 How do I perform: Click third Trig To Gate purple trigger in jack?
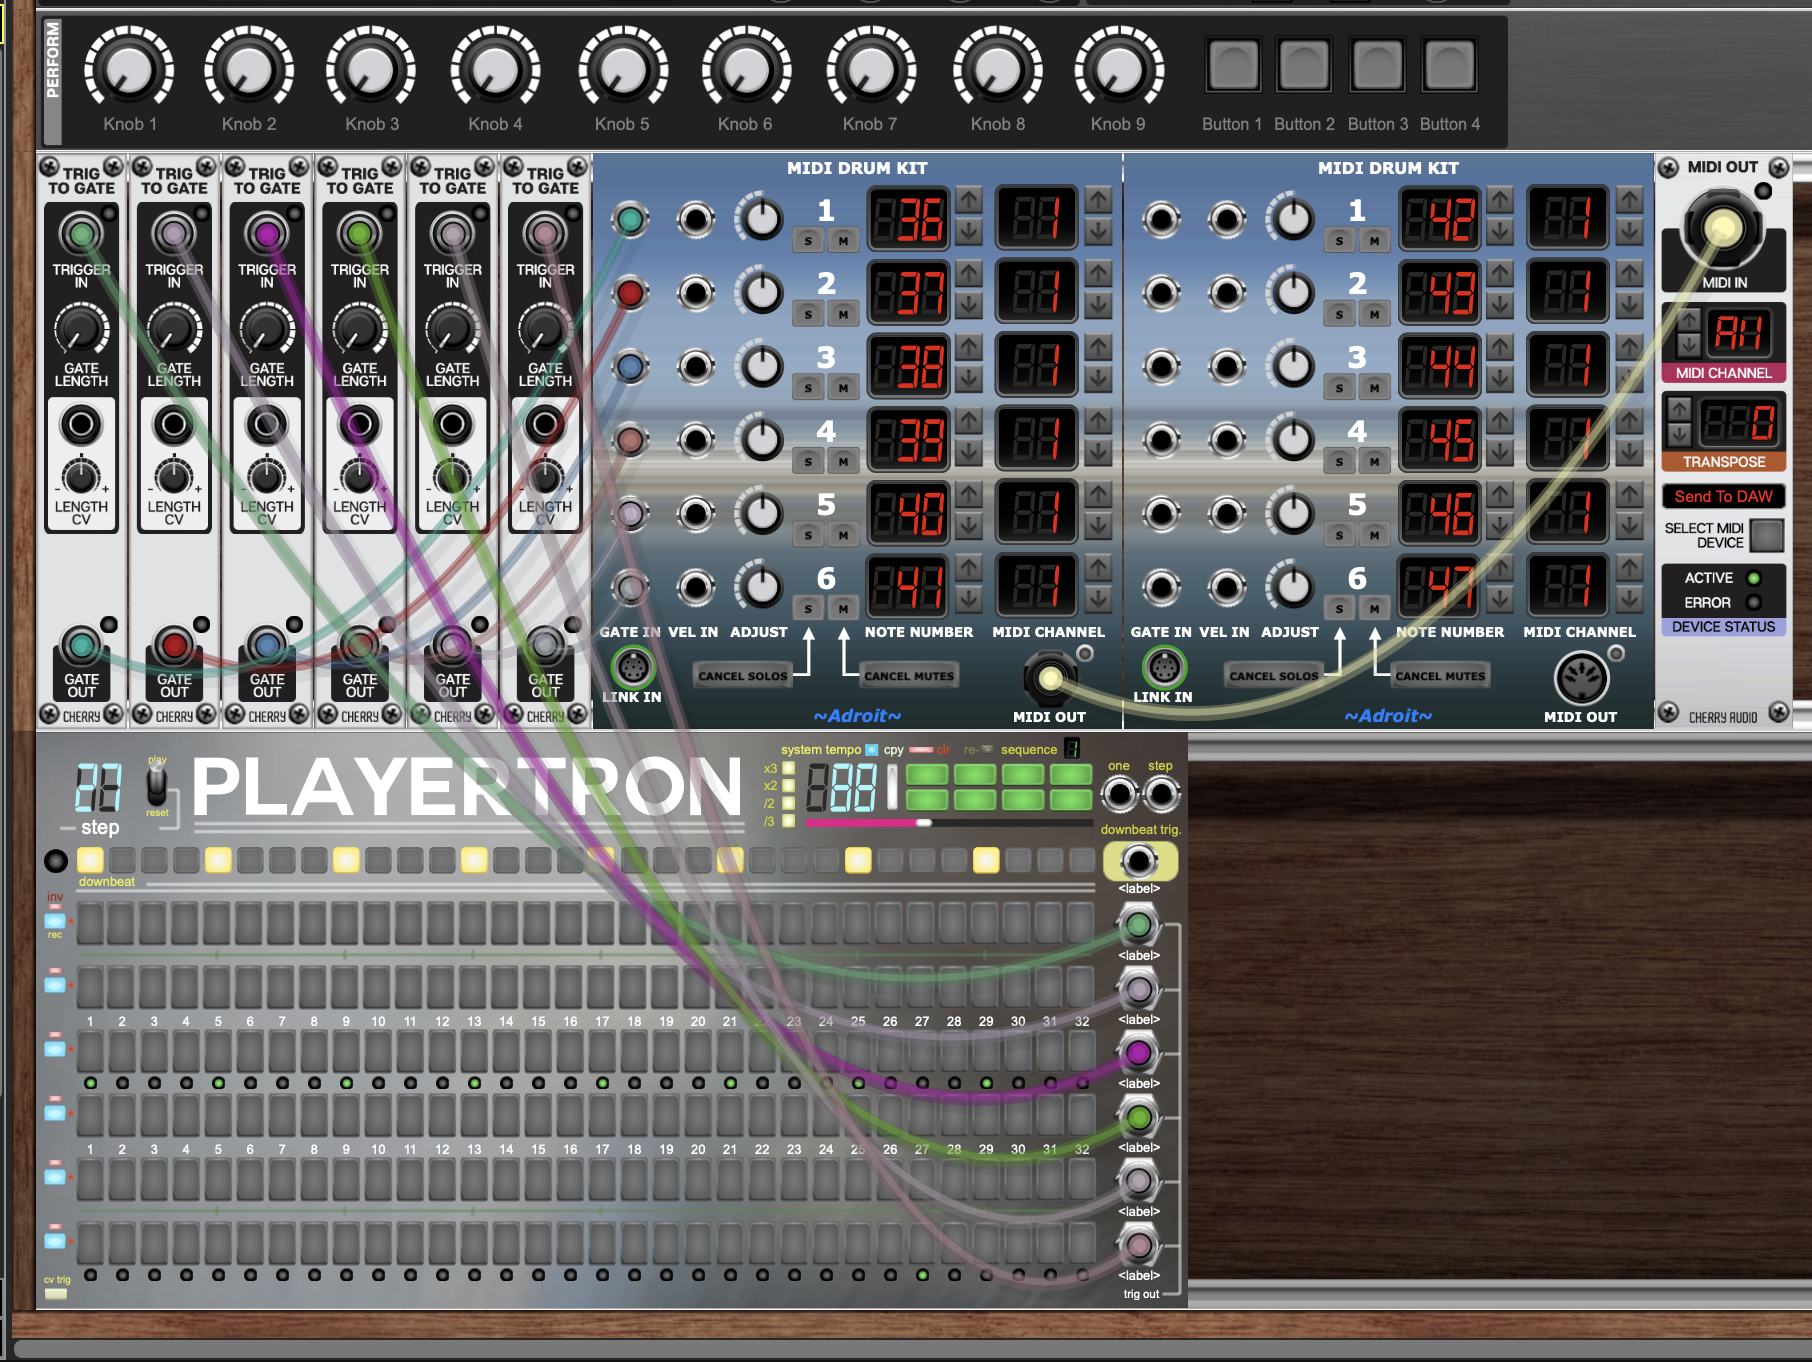(267, 235)
